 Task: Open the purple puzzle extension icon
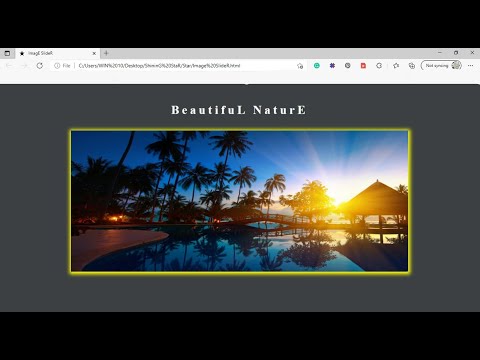pos(332,66)
